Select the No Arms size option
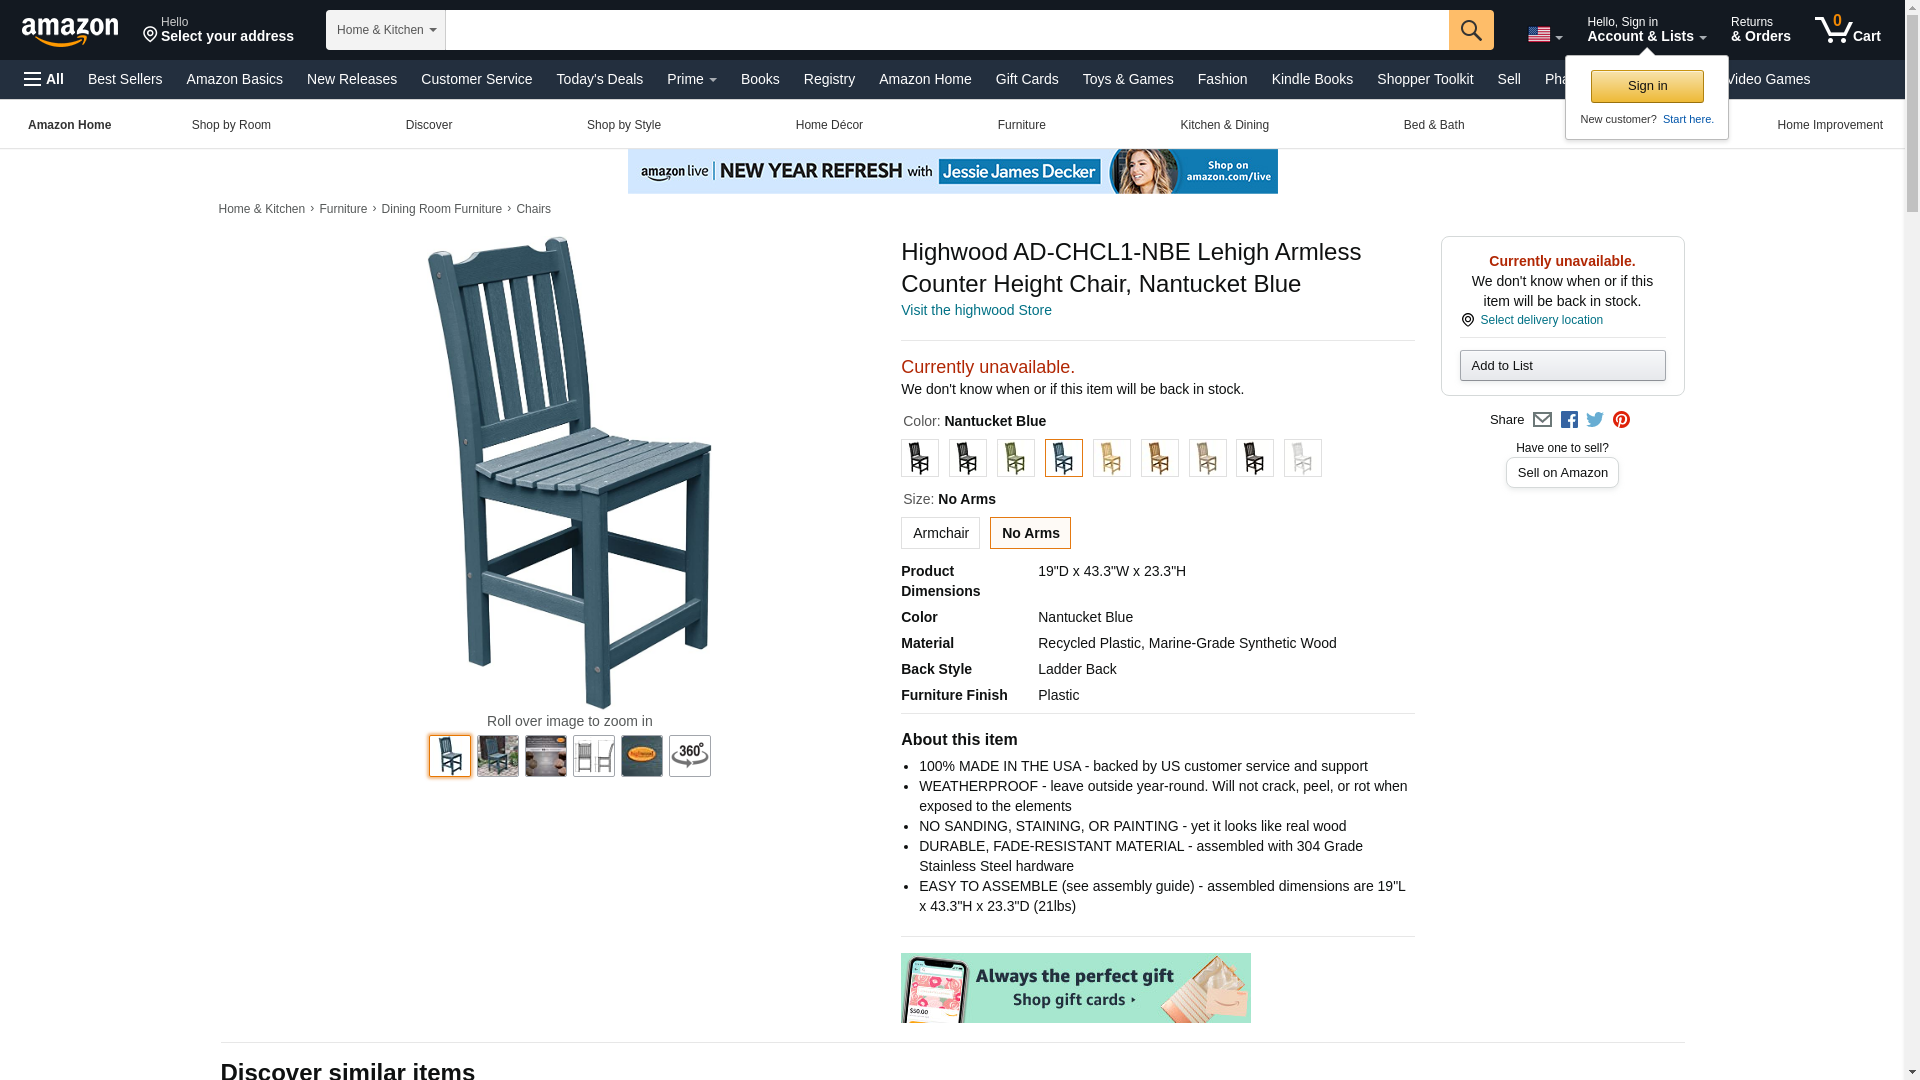1920x1080 pixels. pyautogui.click(x=1030, y=533)
